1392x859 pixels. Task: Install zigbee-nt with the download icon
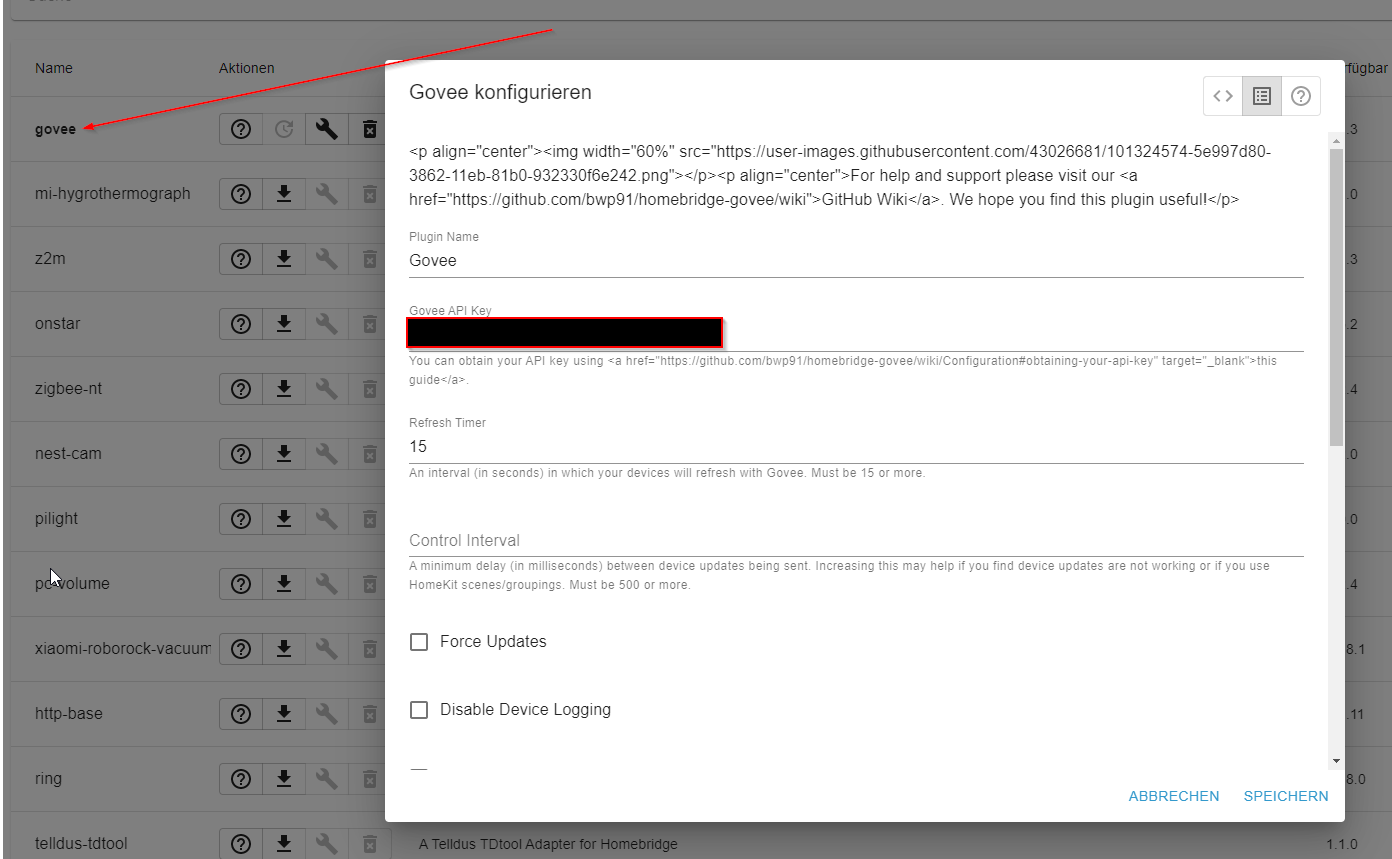pyautogui.click(x=284, y=389)
